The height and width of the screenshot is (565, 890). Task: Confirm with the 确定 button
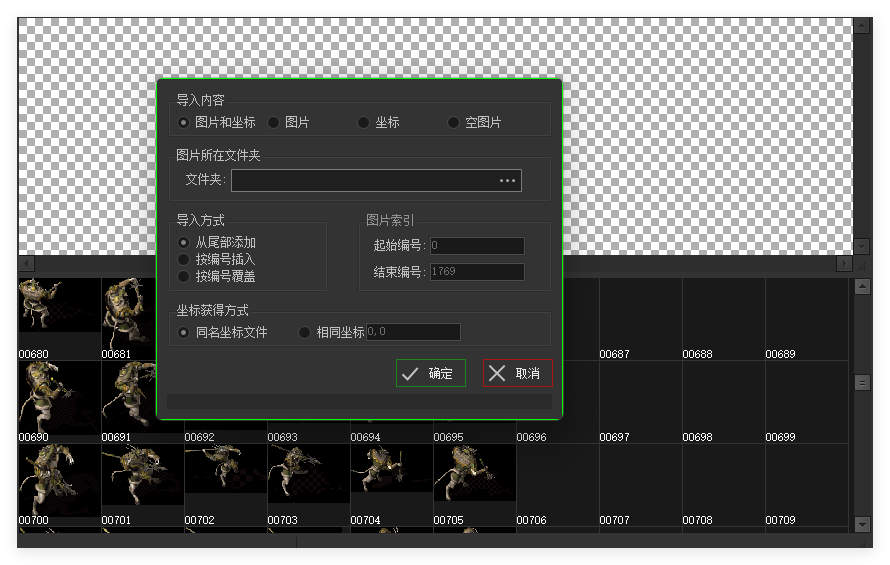(431, 373)
